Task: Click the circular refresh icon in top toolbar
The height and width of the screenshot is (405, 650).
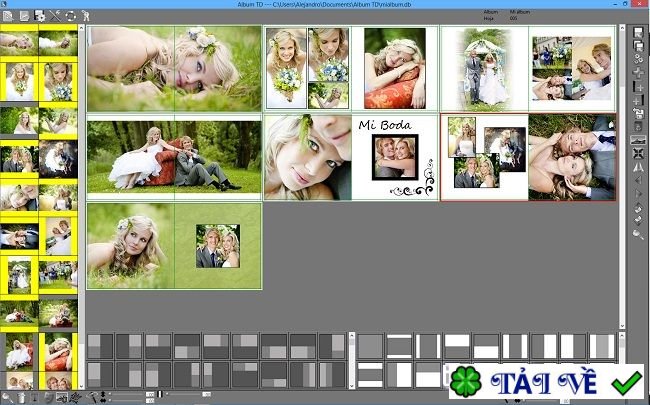Action: 70,16
